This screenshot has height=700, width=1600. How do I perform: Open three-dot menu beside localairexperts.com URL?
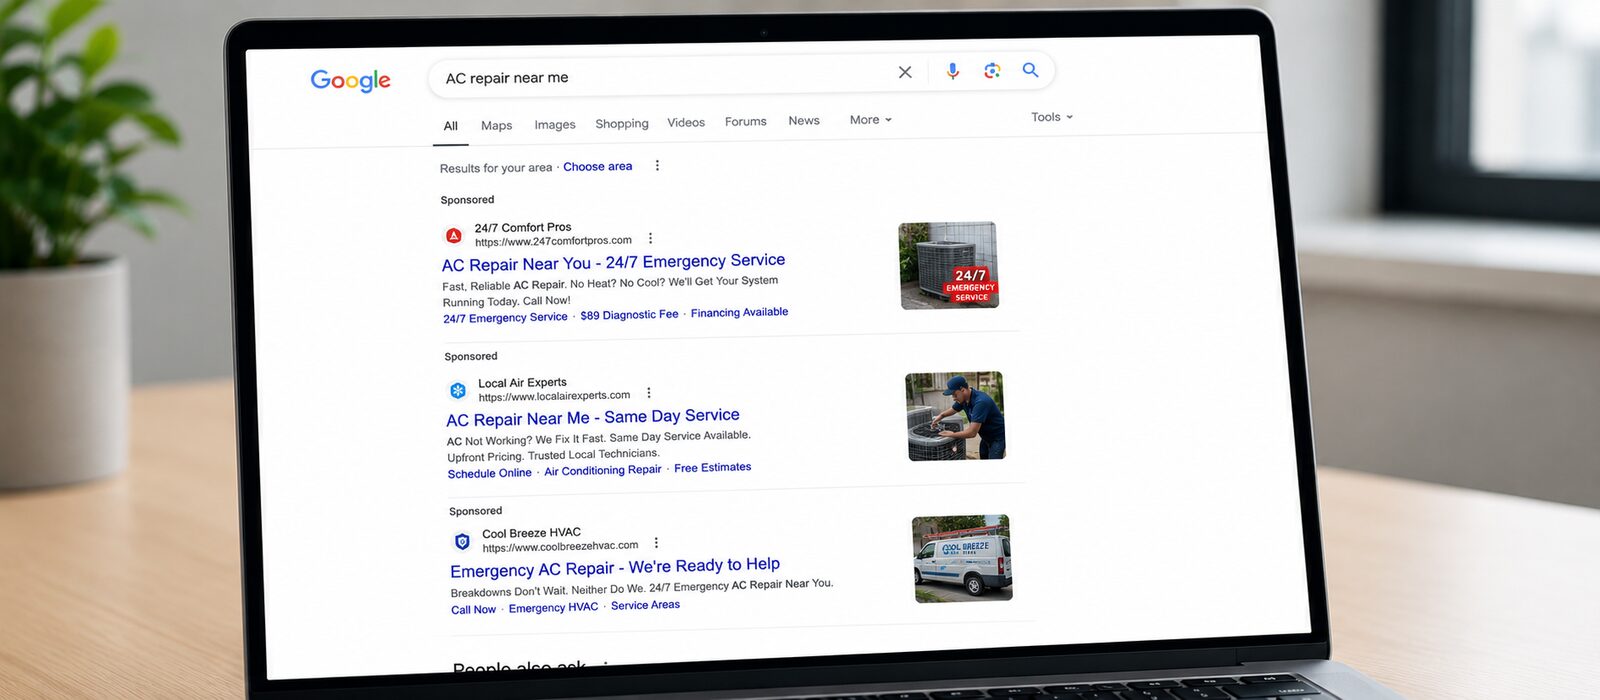(648, 393)
